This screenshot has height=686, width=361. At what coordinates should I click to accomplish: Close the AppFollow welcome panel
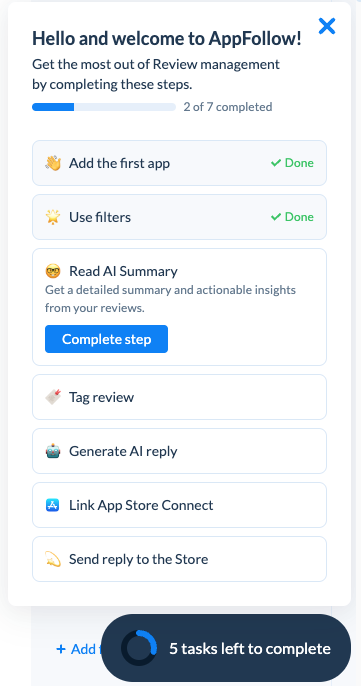[327, 26]
